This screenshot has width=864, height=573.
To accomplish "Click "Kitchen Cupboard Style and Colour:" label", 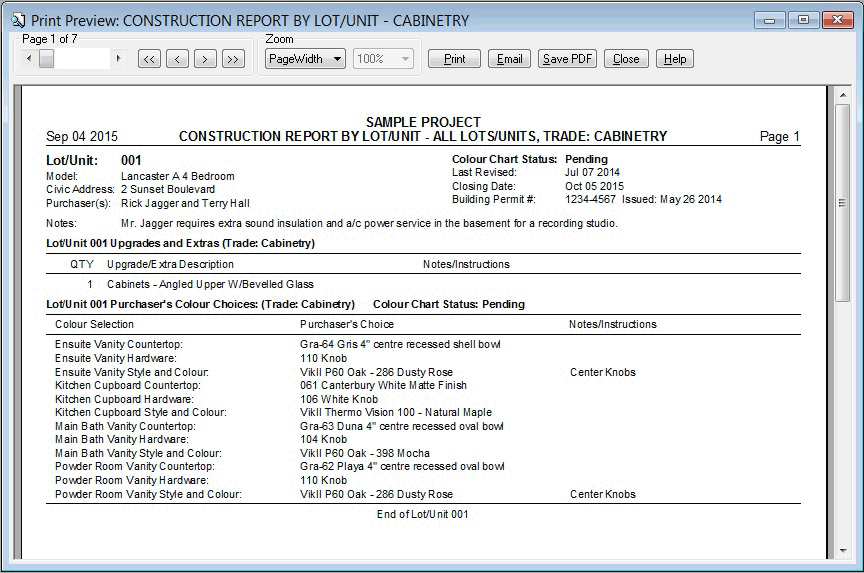I will 141,413.
